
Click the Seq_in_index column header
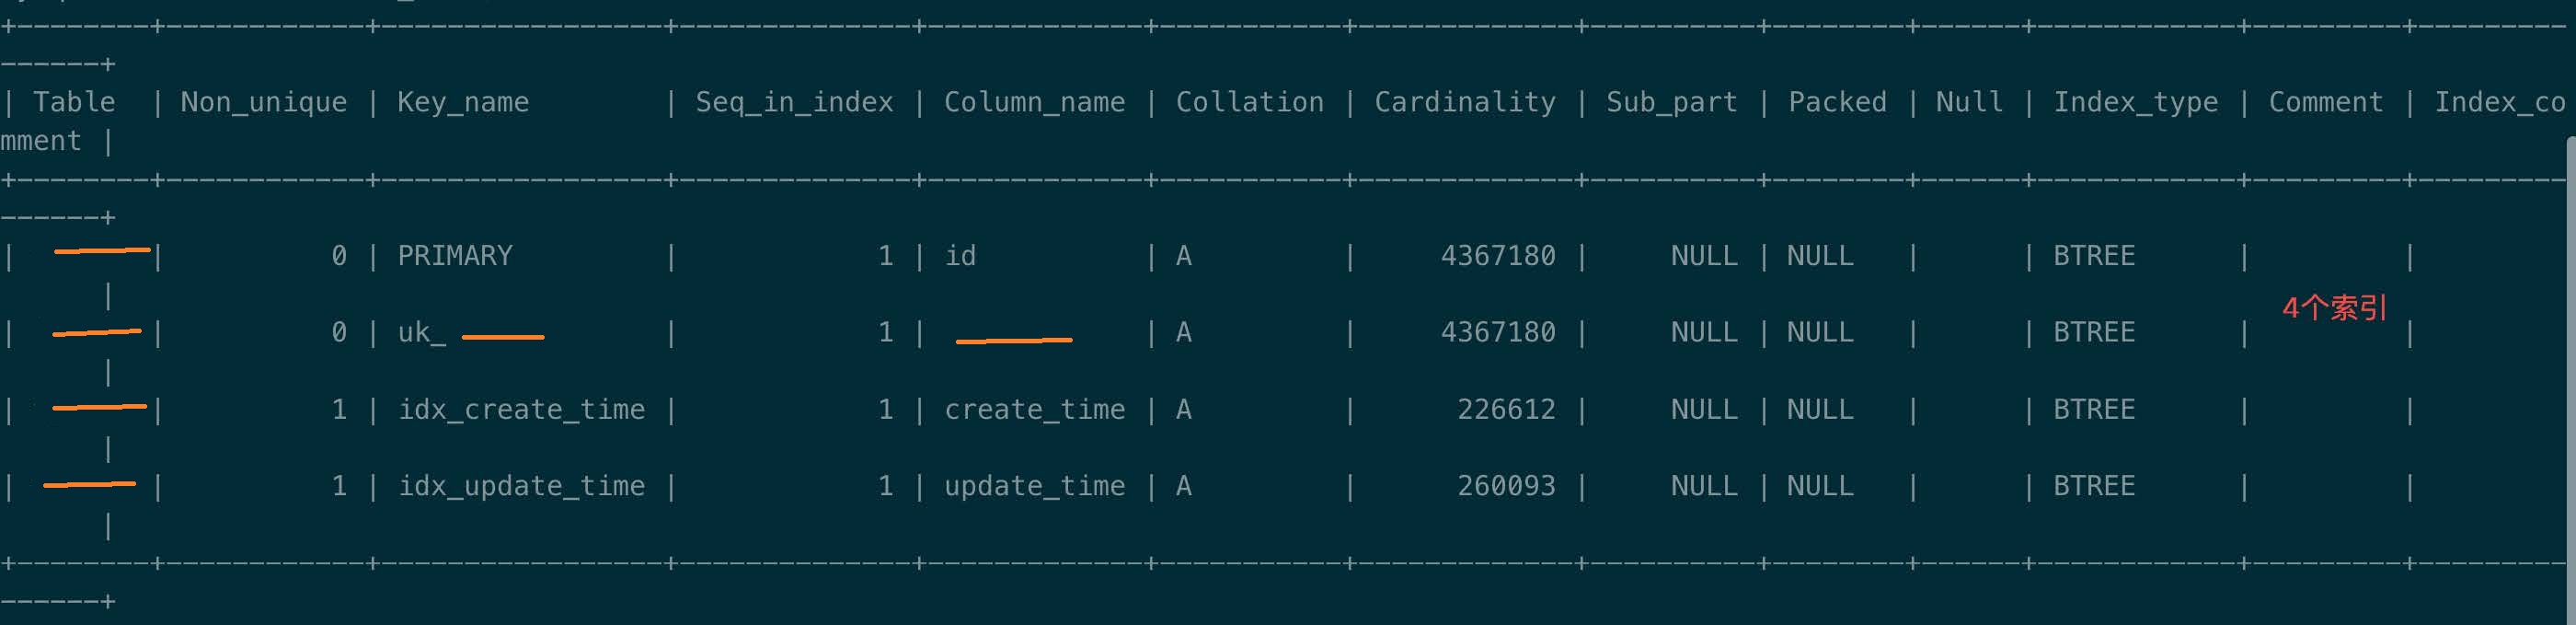[x=794, y=102]
